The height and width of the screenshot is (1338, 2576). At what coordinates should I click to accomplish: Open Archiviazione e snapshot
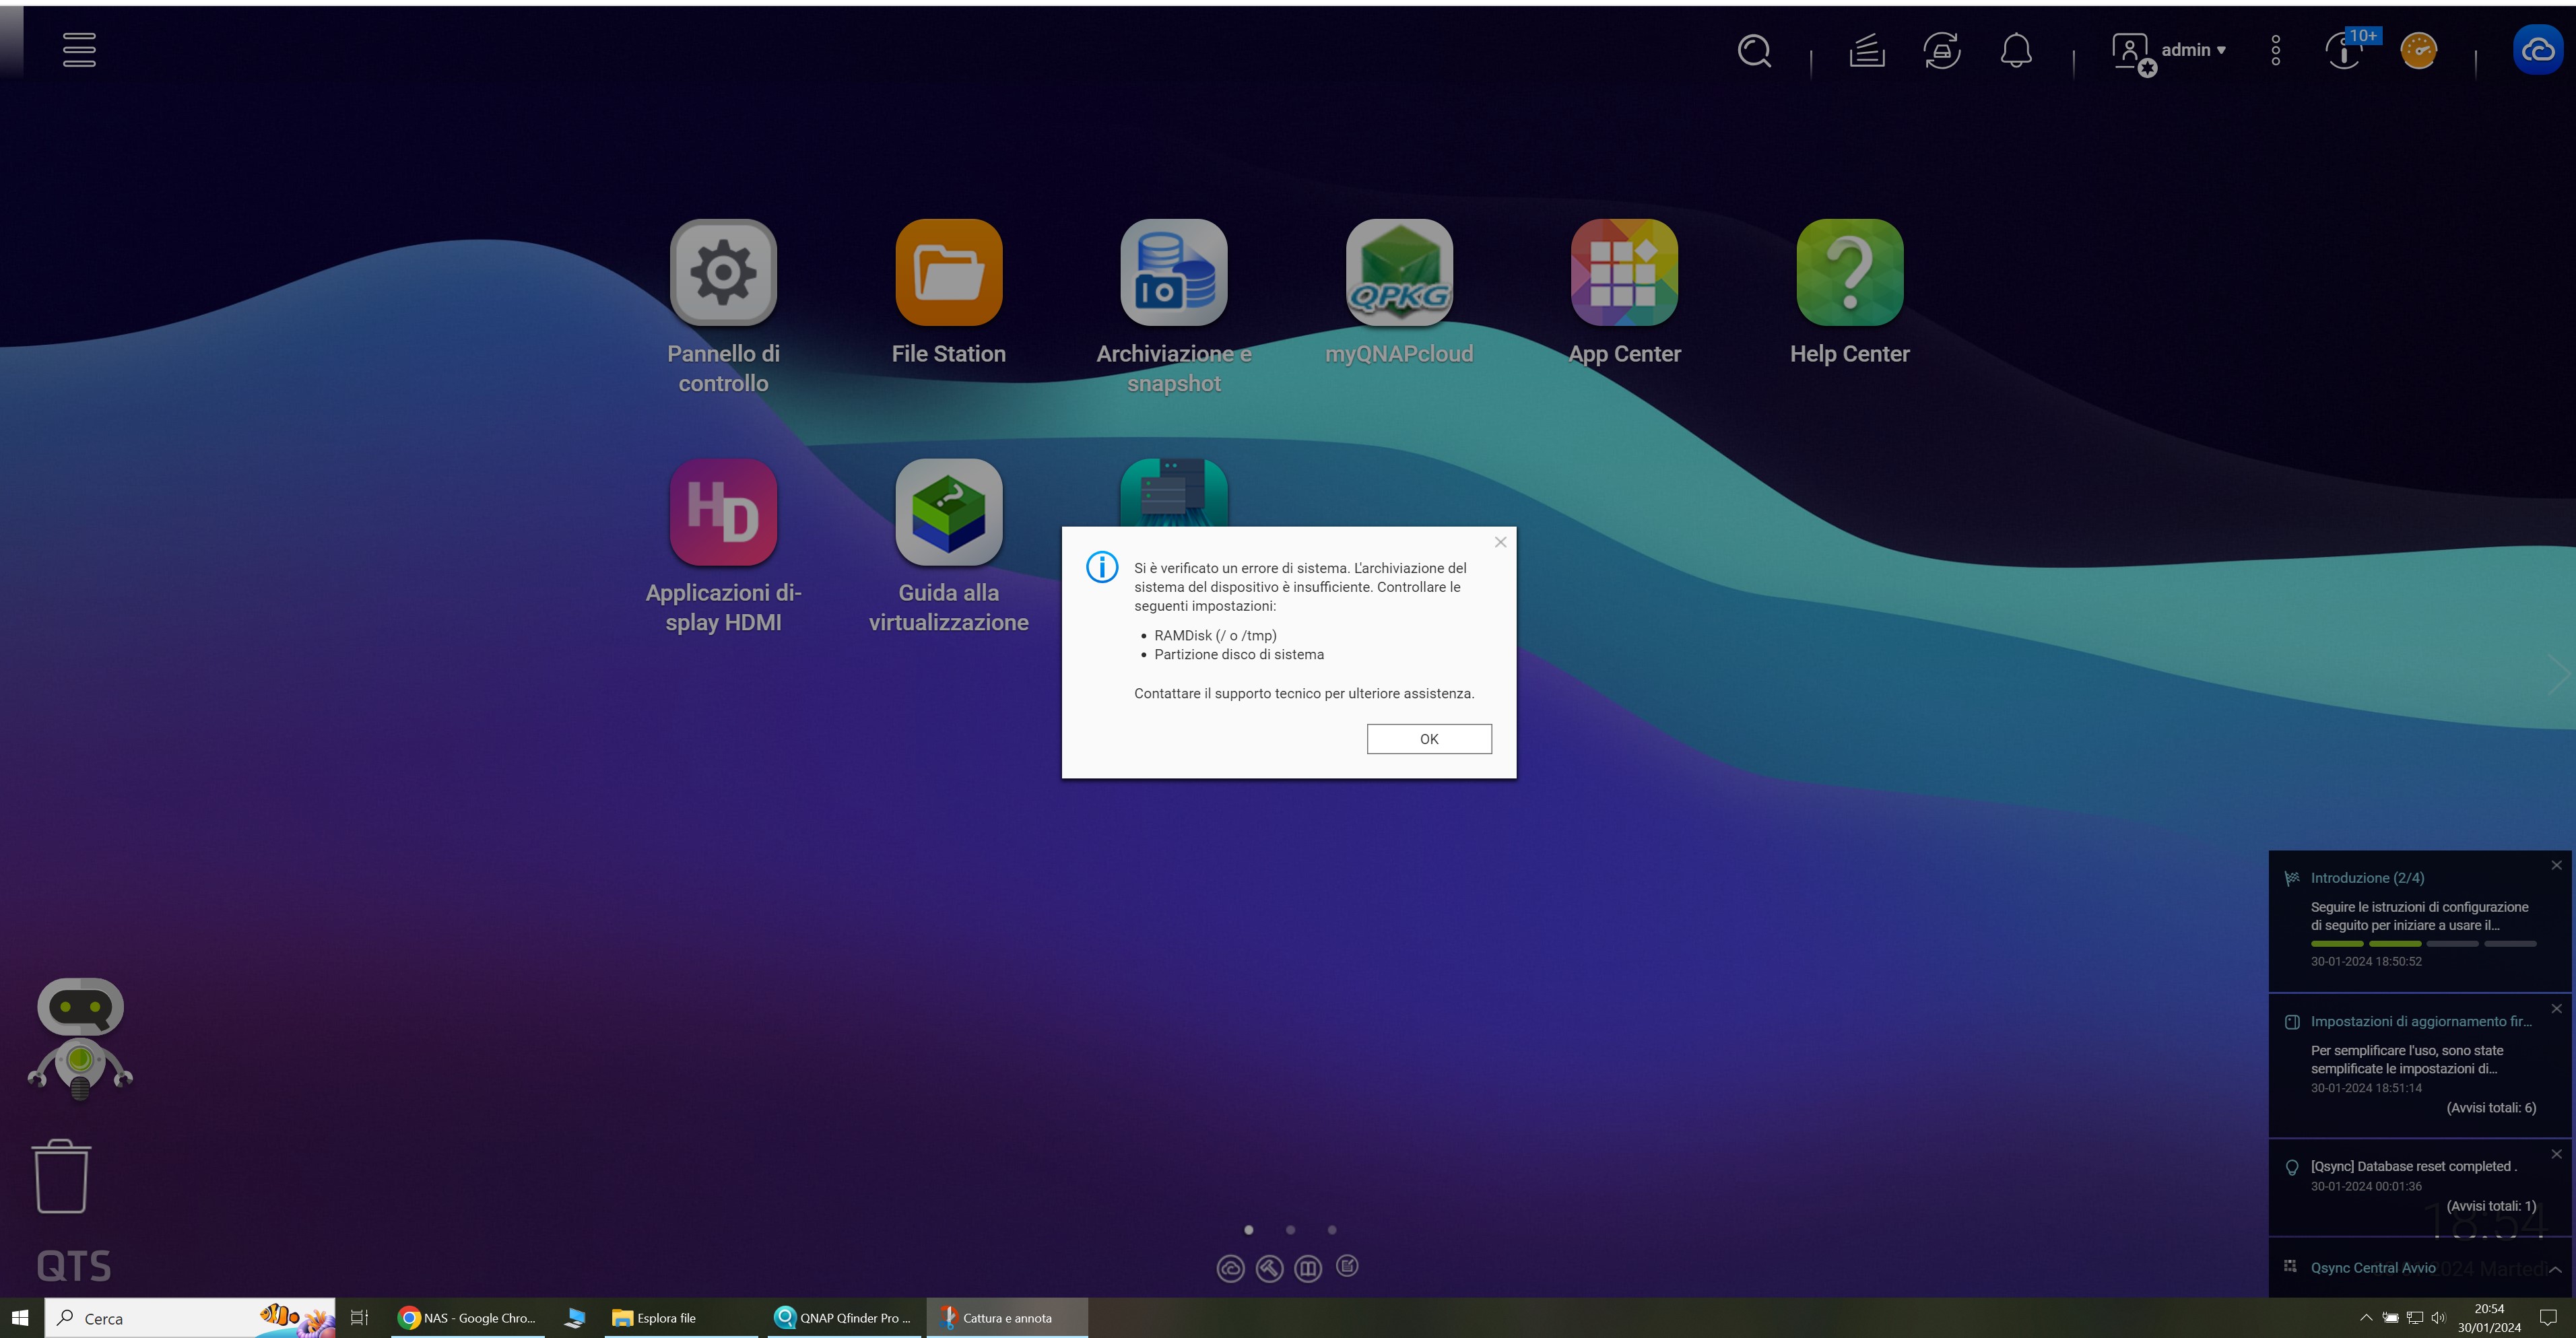(1173, 272)
